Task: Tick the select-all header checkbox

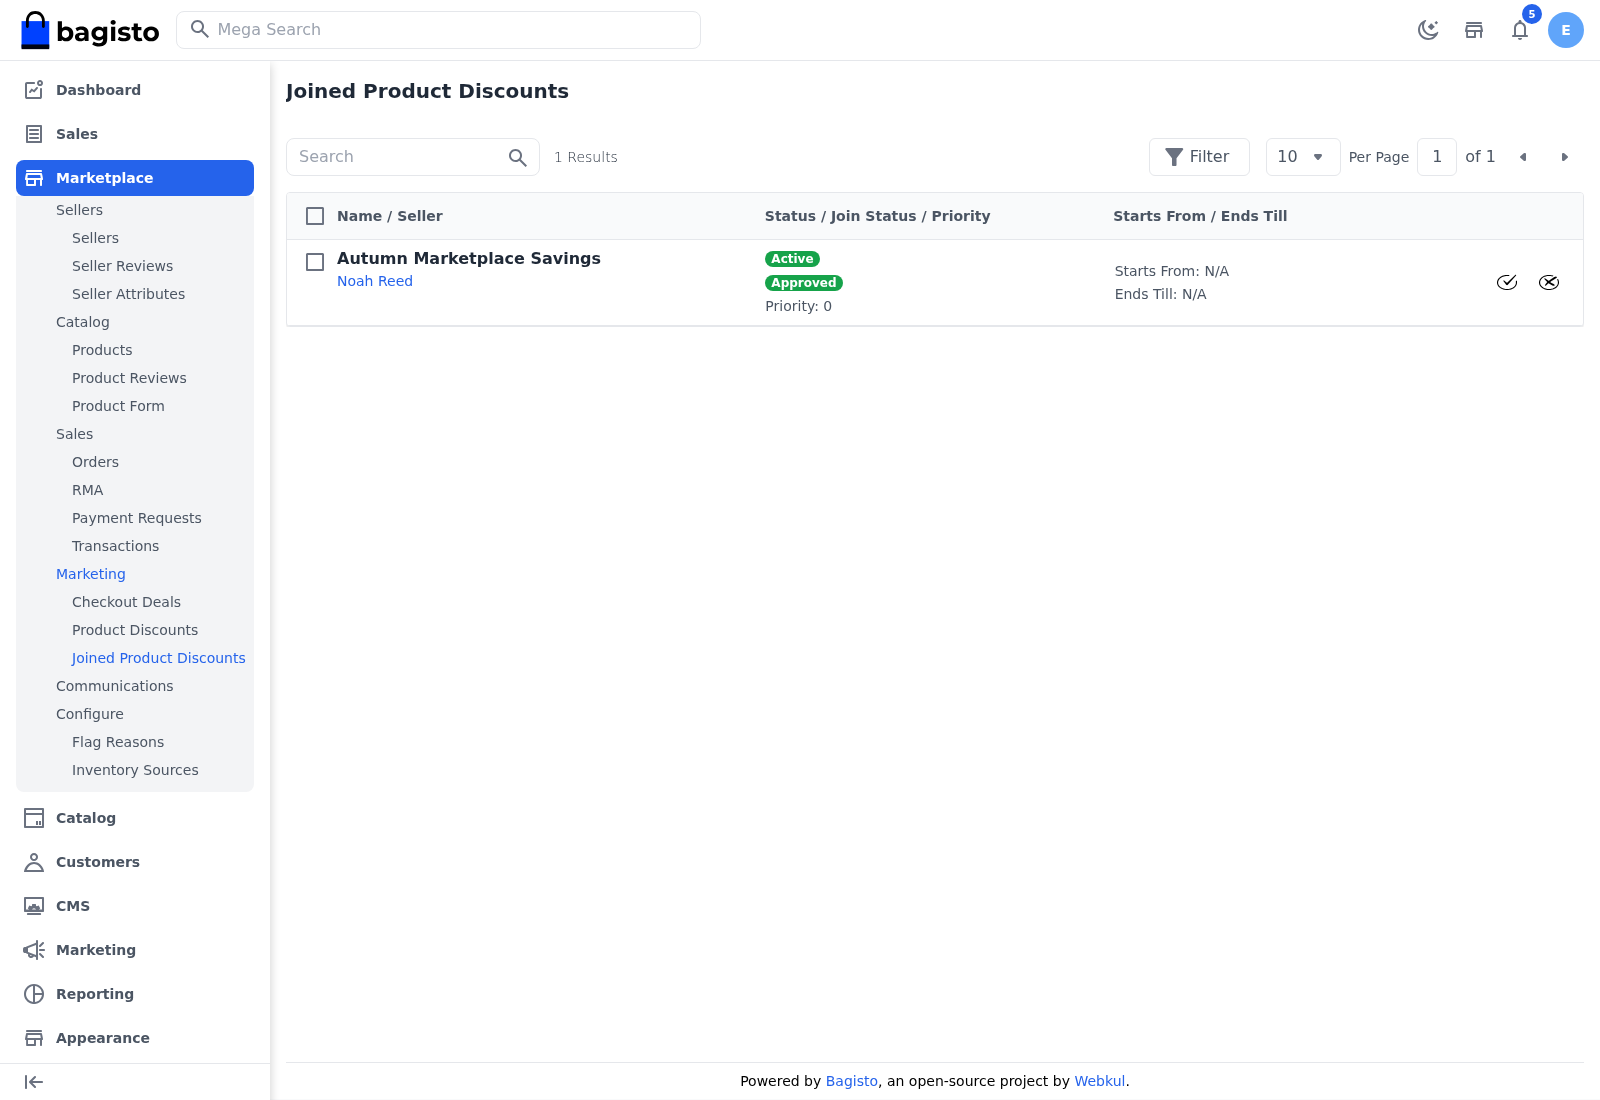Action: tap(315, 216)
